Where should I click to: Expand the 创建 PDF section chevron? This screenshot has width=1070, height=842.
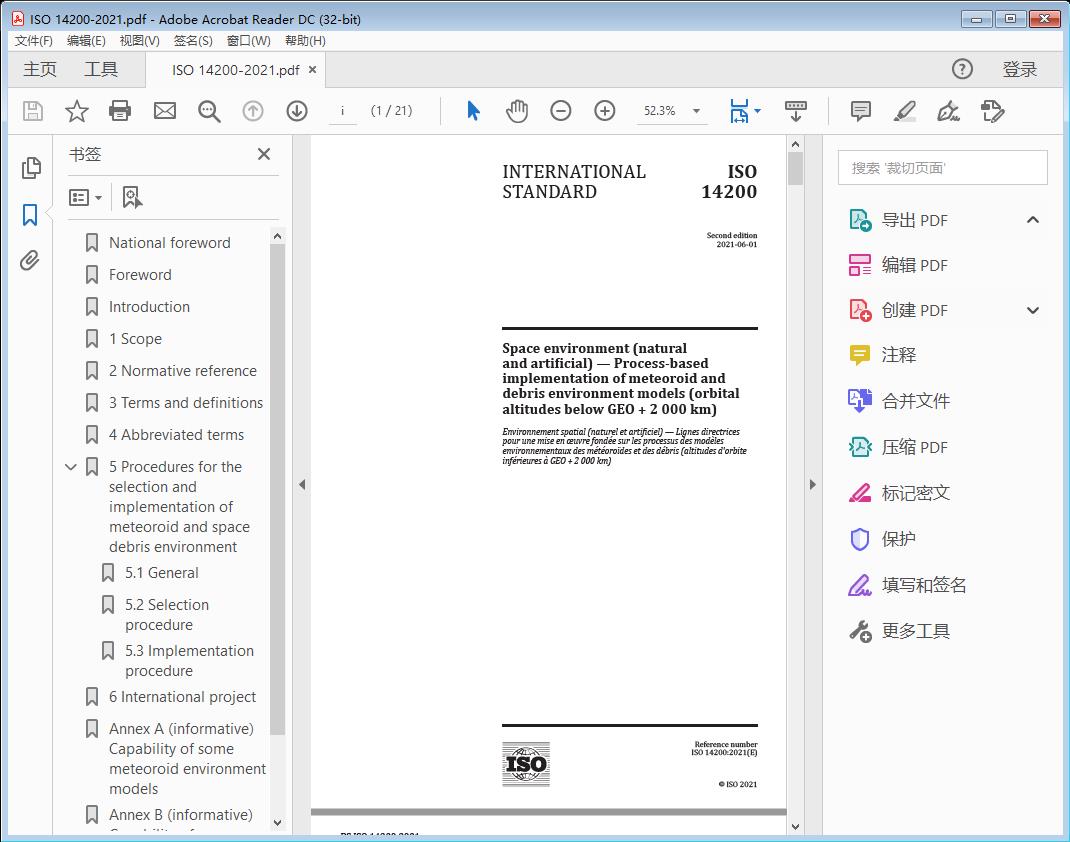[1033, 311]
